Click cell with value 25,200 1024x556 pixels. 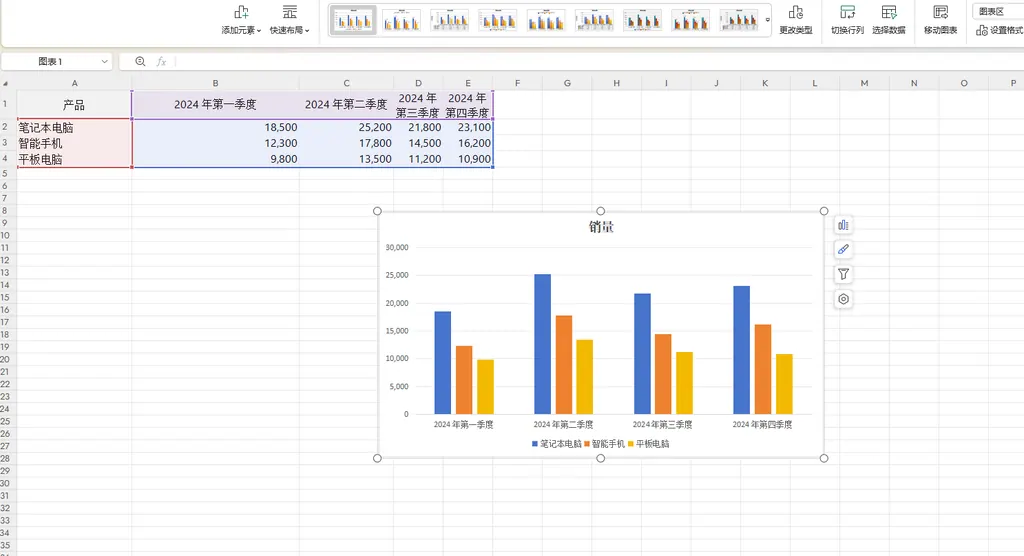pyautogui.click(x=346, y=127)
